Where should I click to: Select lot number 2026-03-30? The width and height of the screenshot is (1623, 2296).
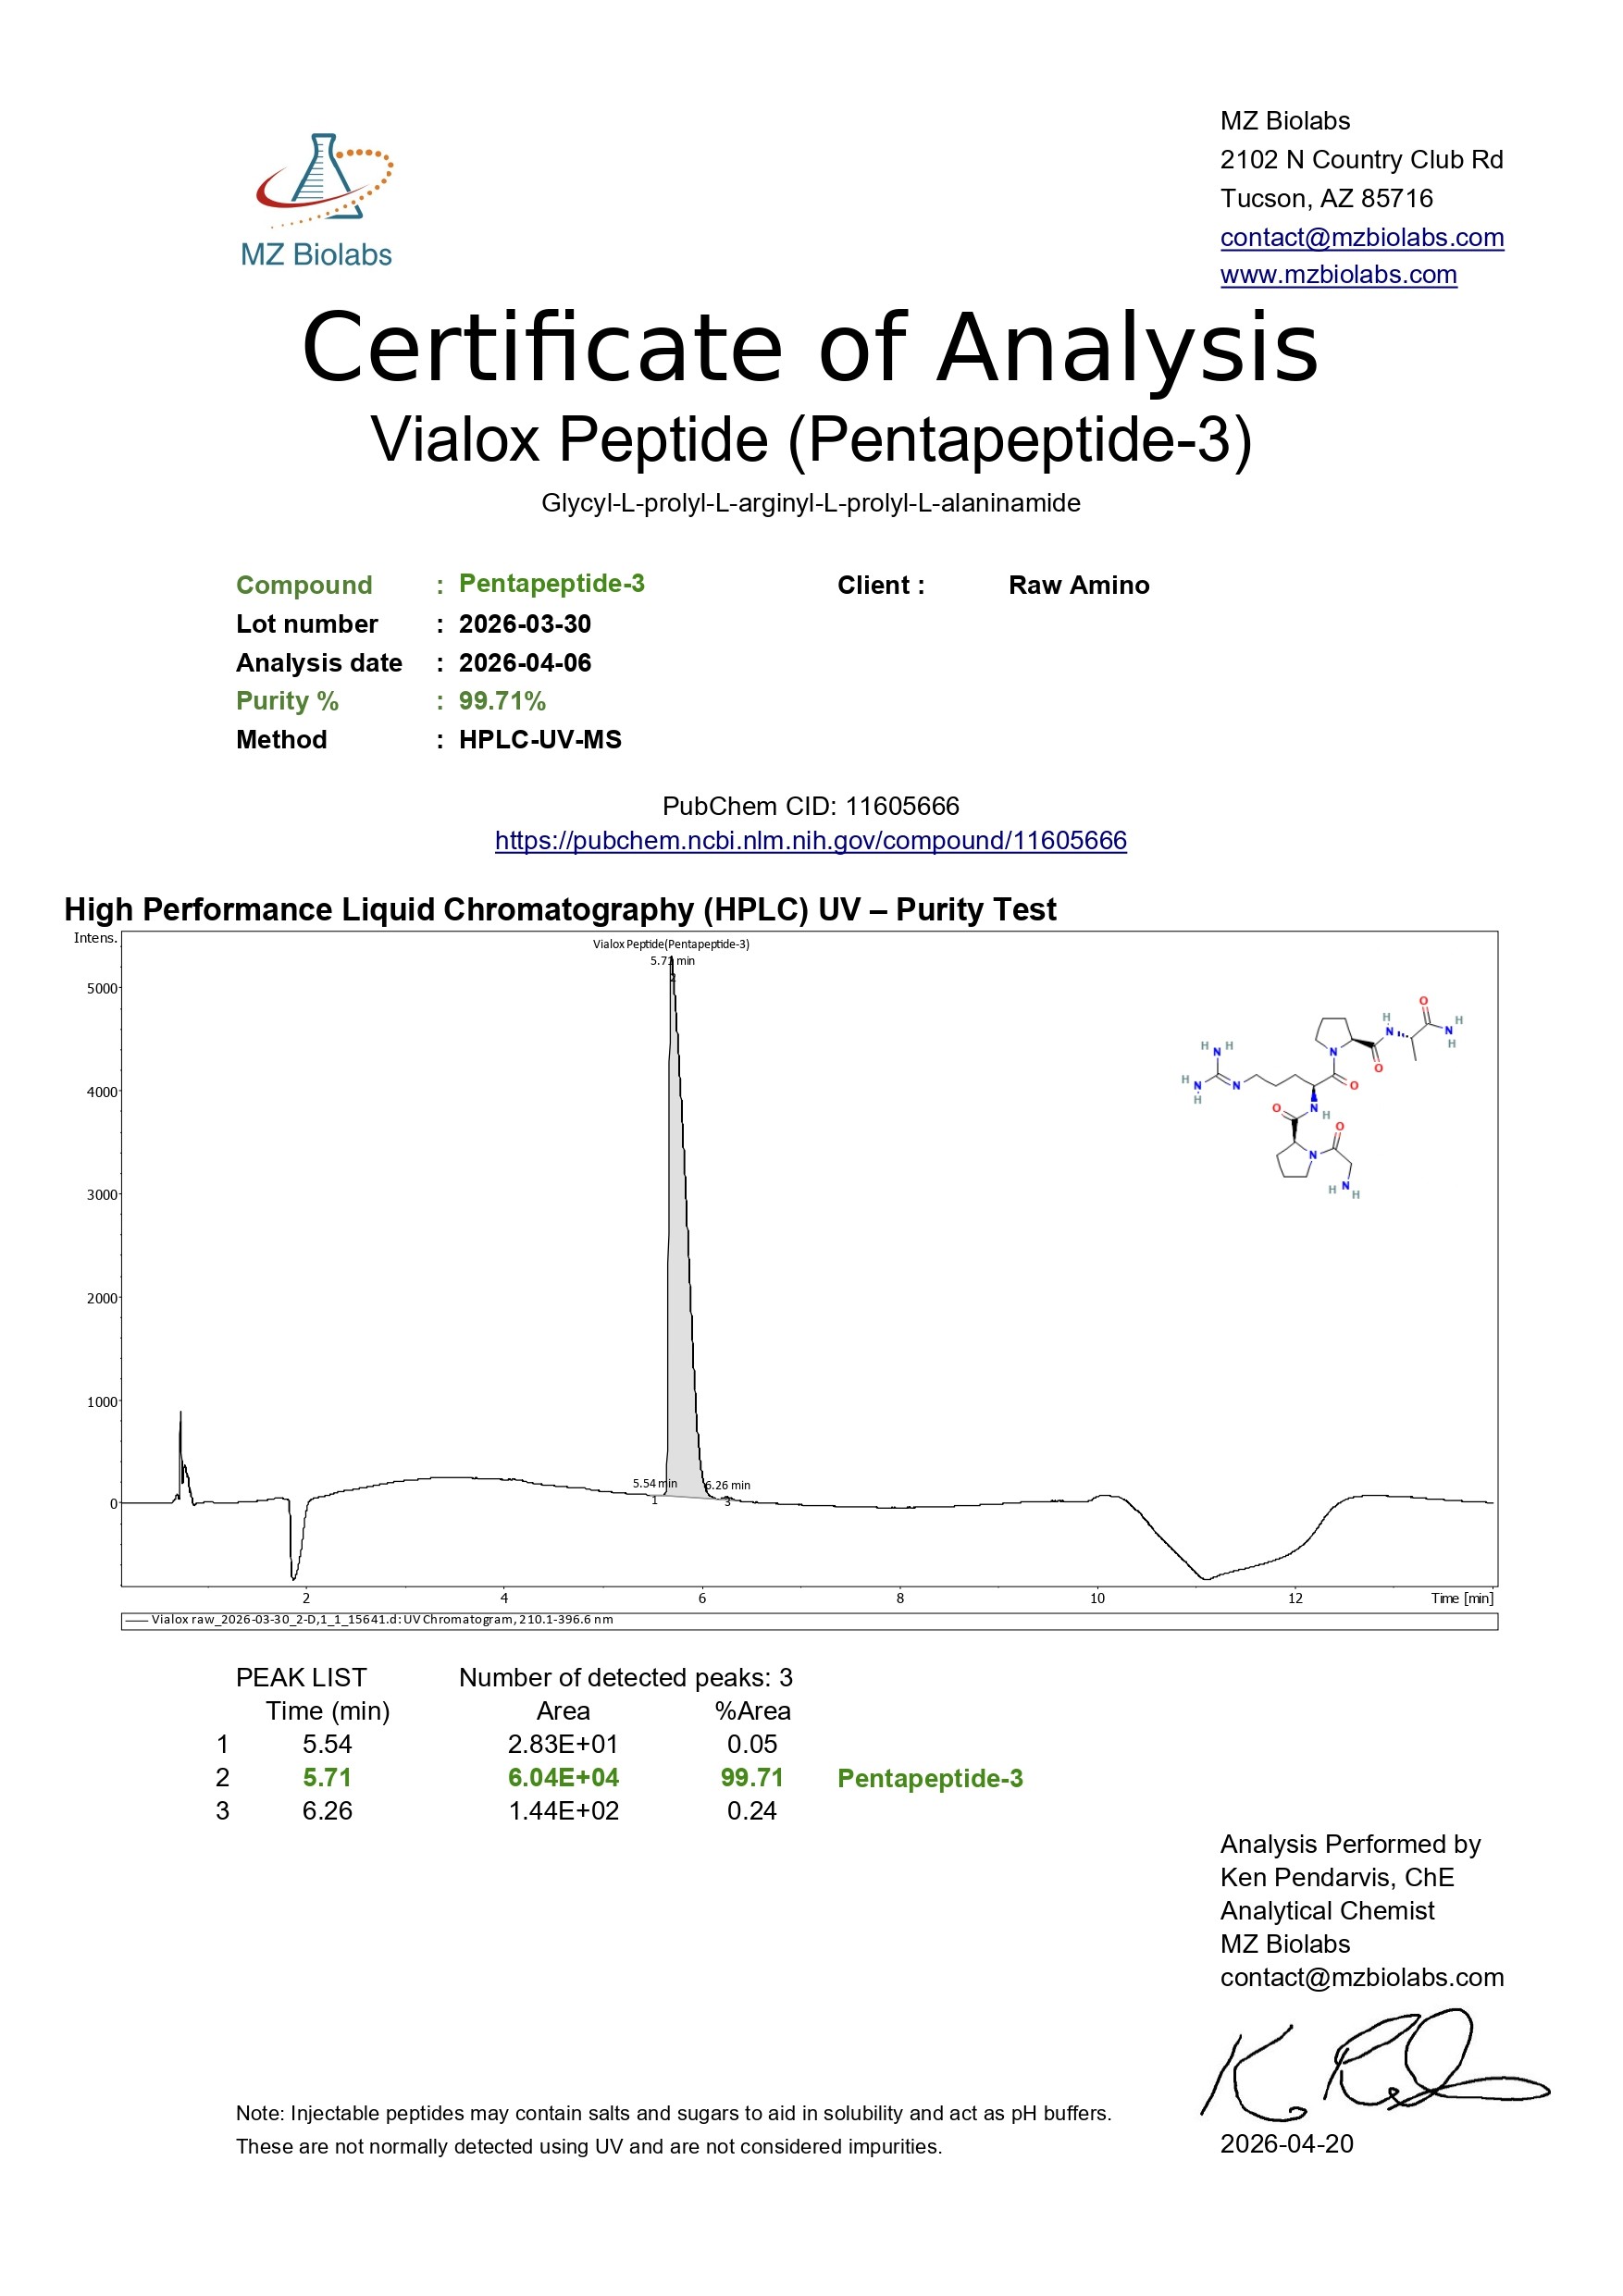(x=525, y=624)
